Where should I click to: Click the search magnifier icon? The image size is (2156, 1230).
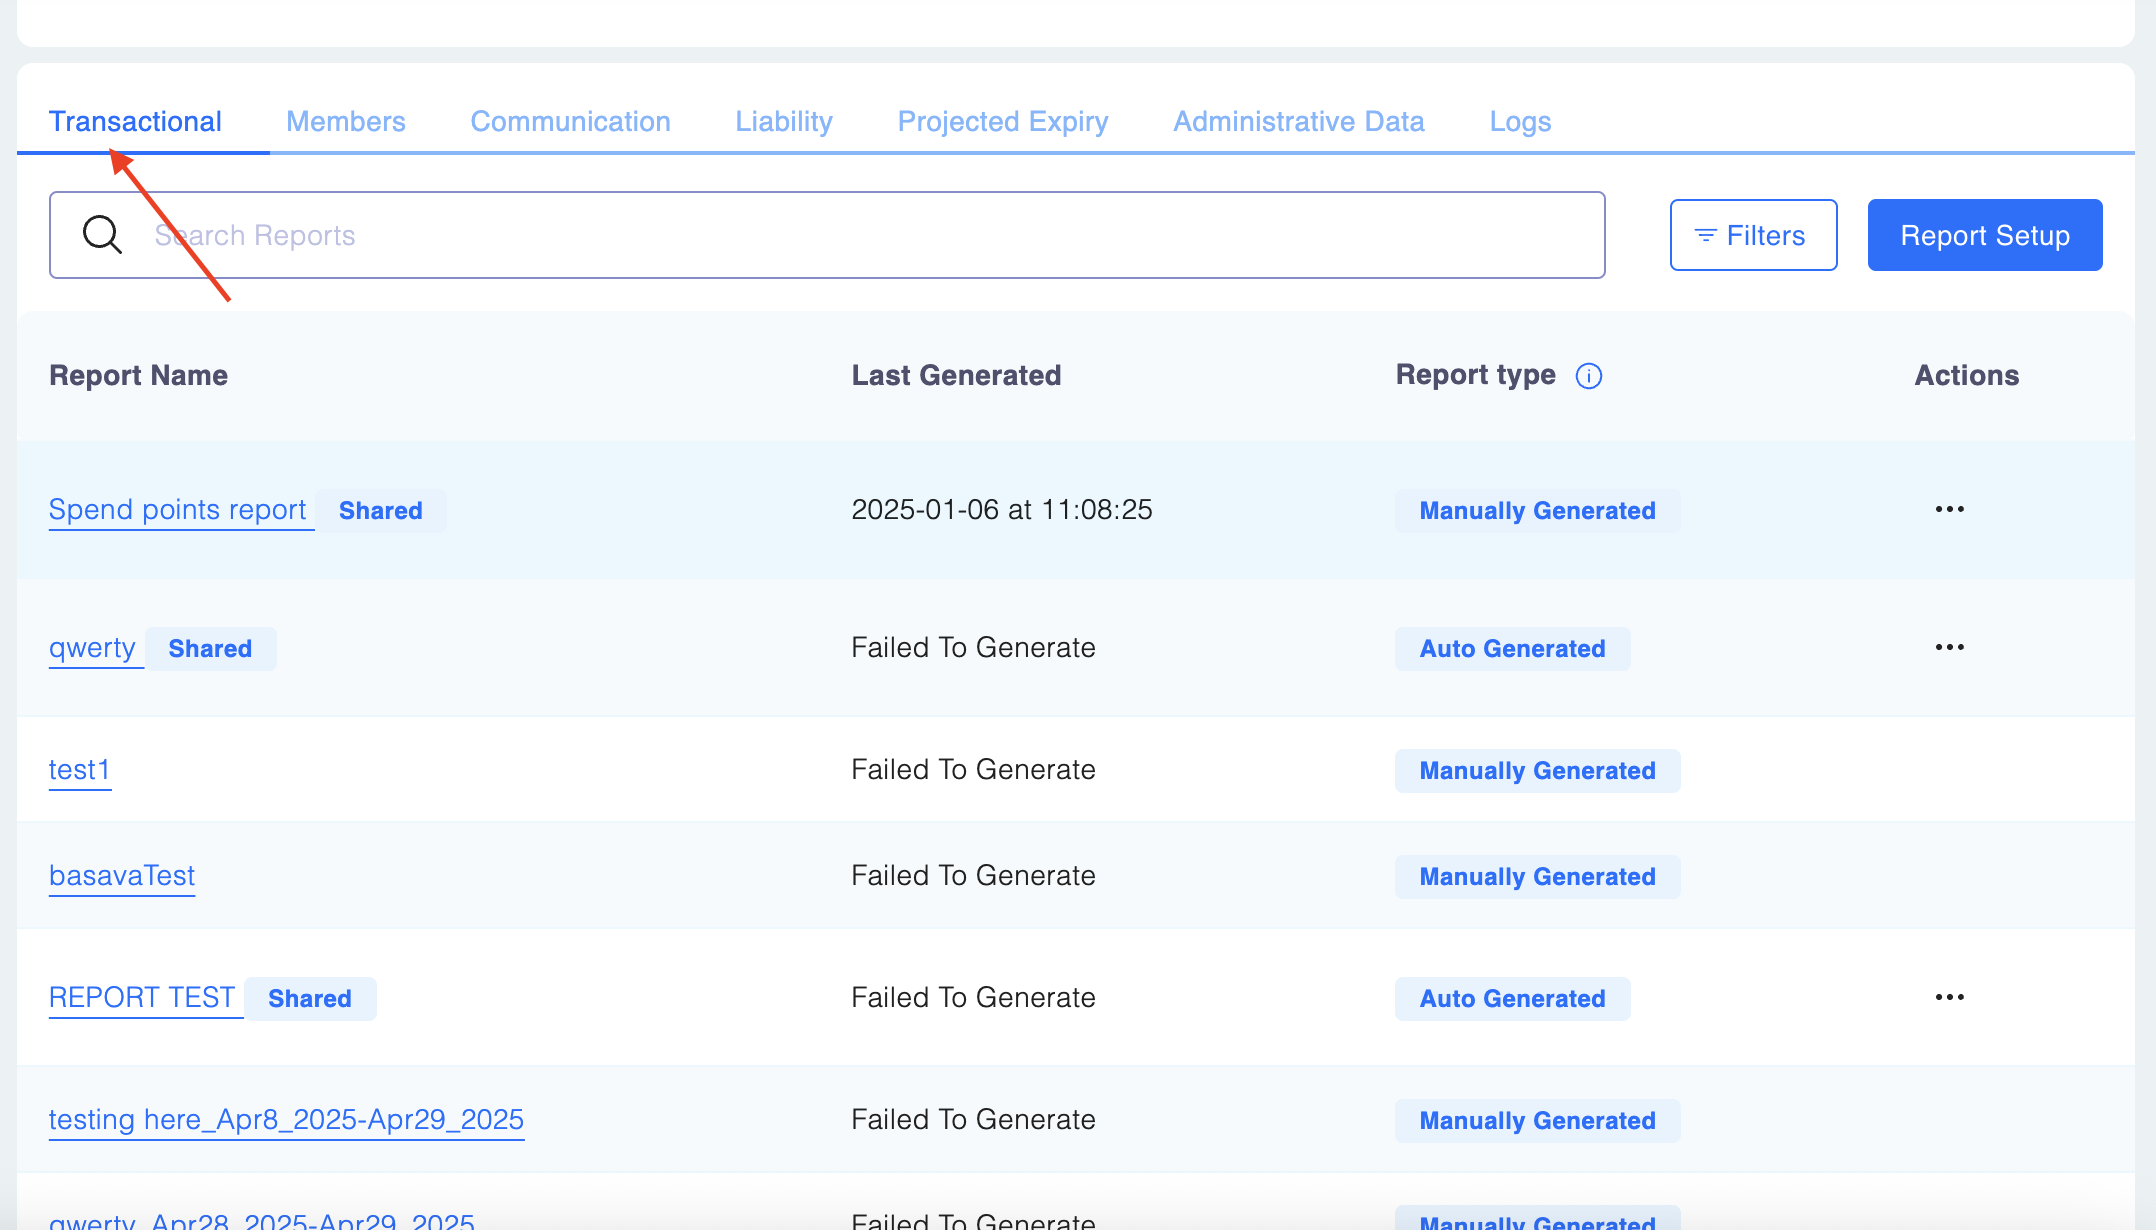[102, 235]
